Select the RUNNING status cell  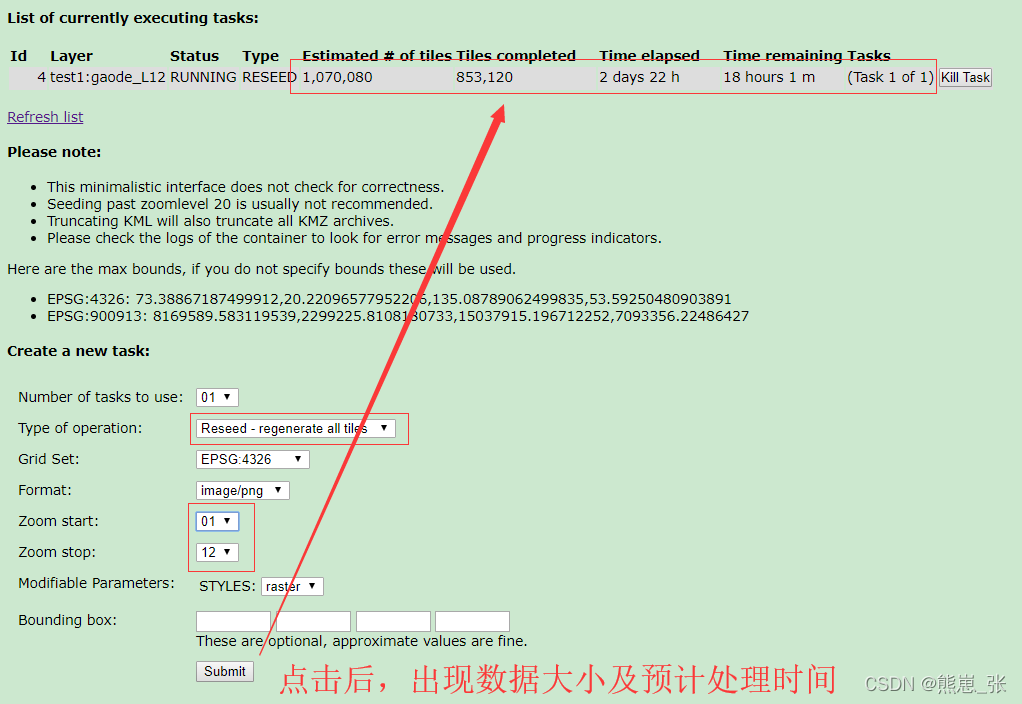203,78
